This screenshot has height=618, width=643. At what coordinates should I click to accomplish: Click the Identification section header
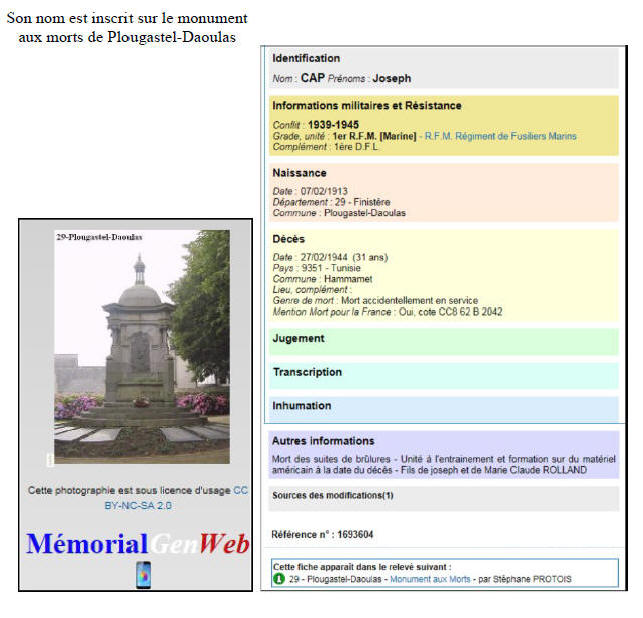click(x=306, y=59)
